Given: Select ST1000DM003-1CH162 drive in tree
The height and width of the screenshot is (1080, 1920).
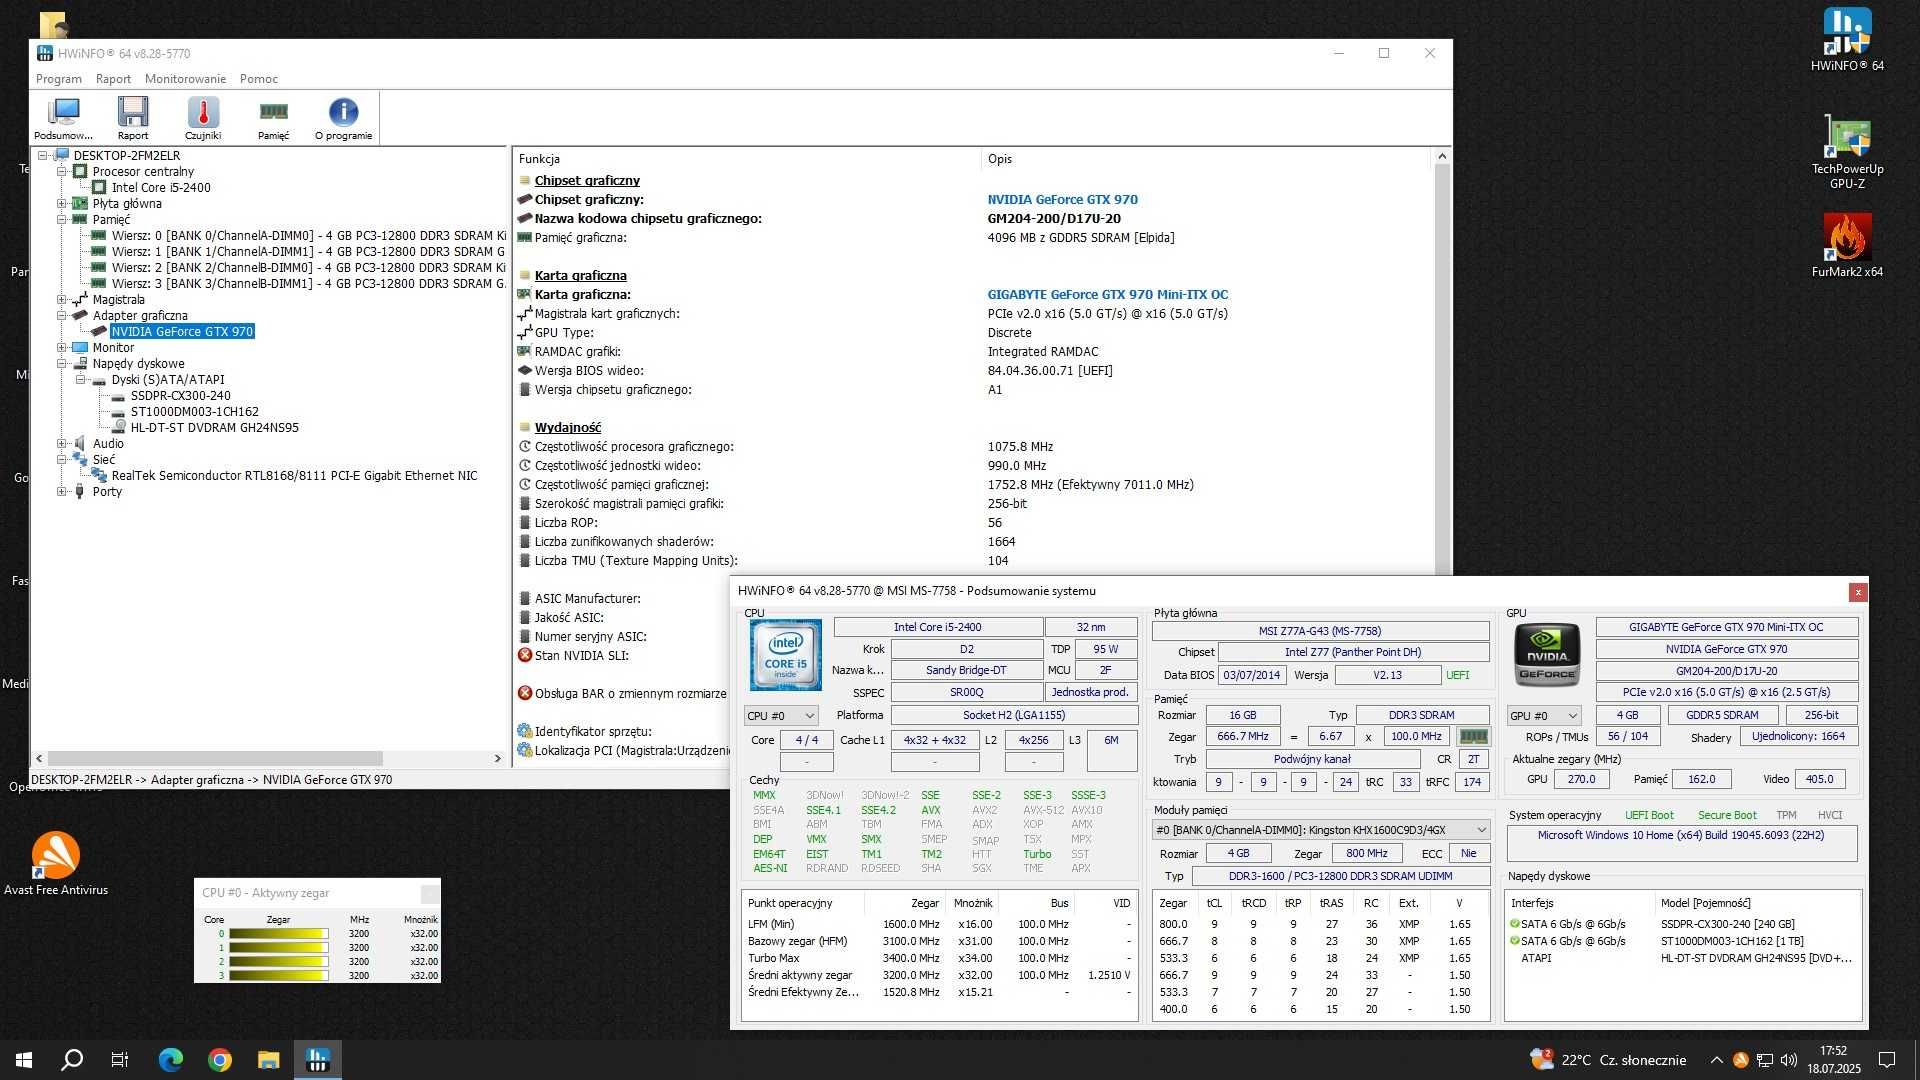Looking at the screenshot, I should point(194,412).
